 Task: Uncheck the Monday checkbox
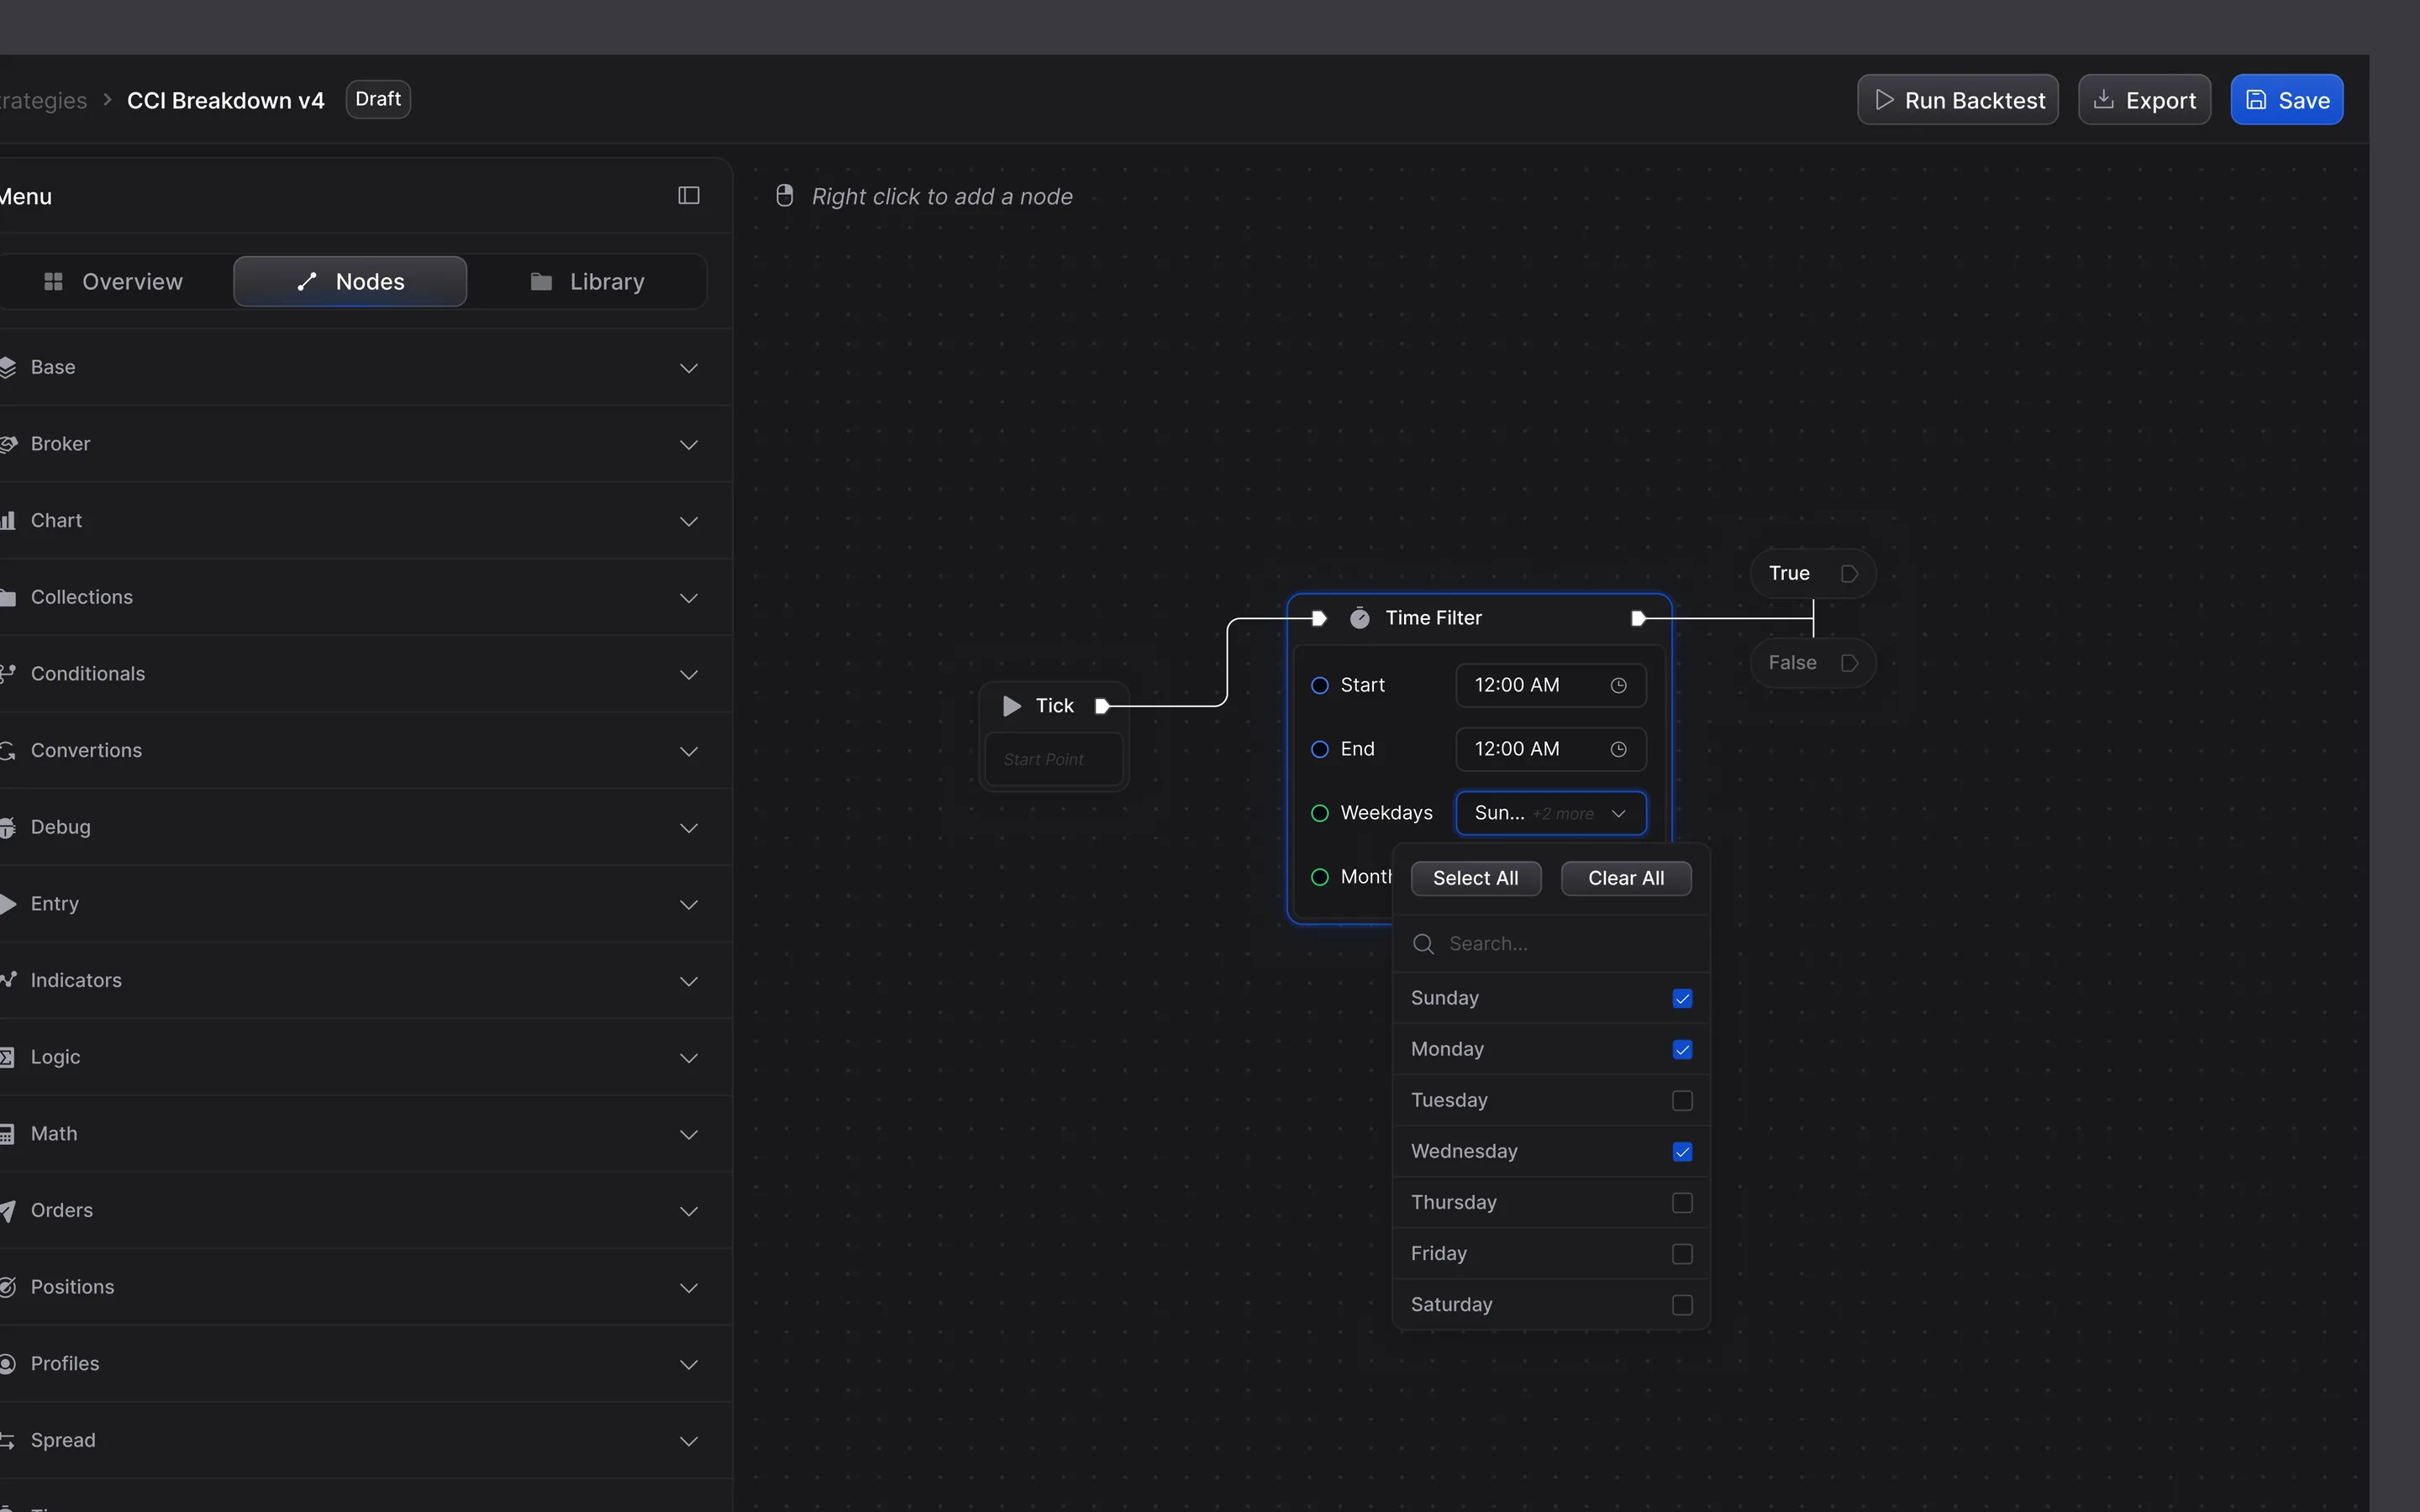(x=1682, y=1049)
